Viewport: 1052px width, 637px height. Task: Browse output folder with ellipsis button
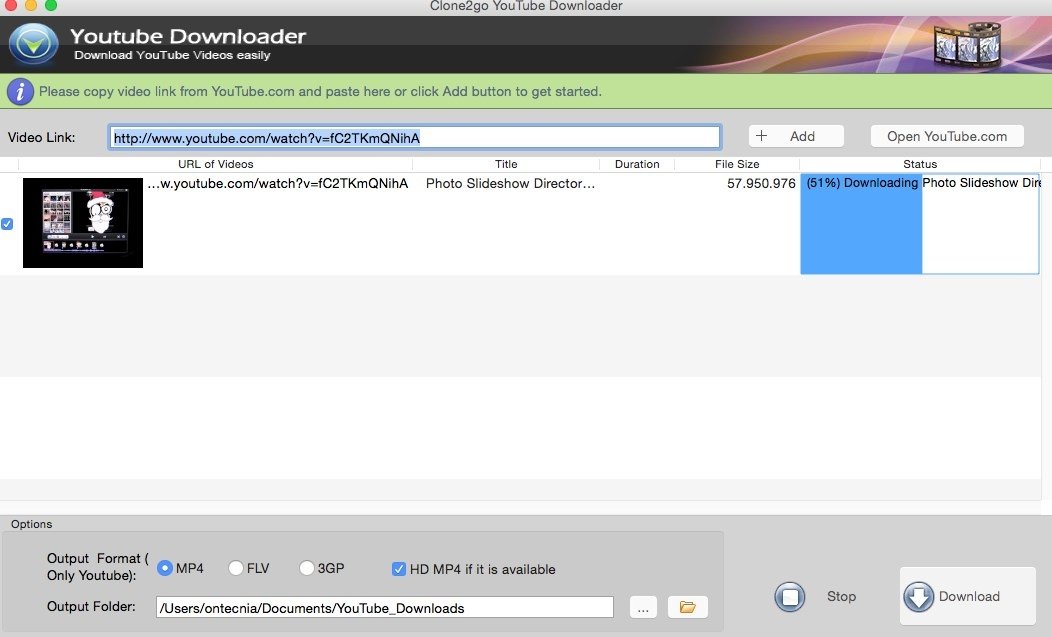coord(643,607)
